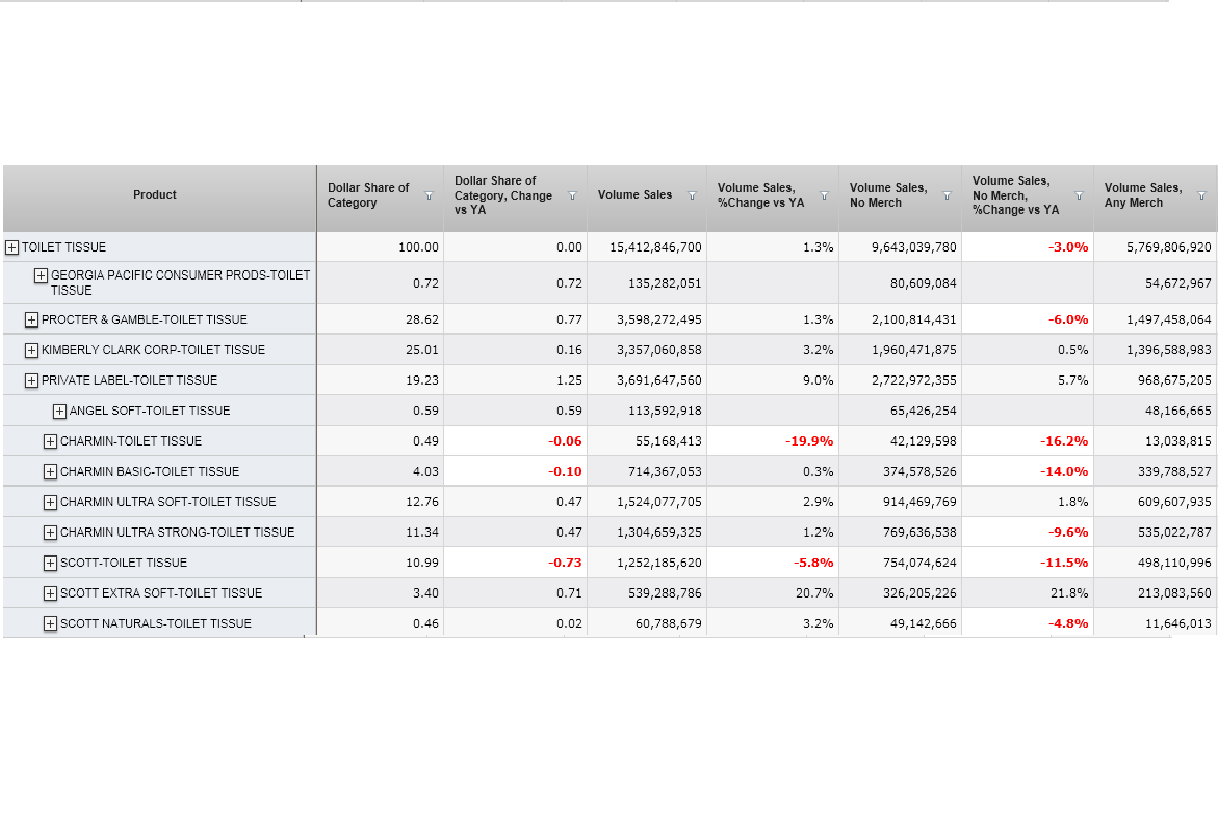
Task: Click filter icon in Dollar Share of Category column
Action: (428, 196)
